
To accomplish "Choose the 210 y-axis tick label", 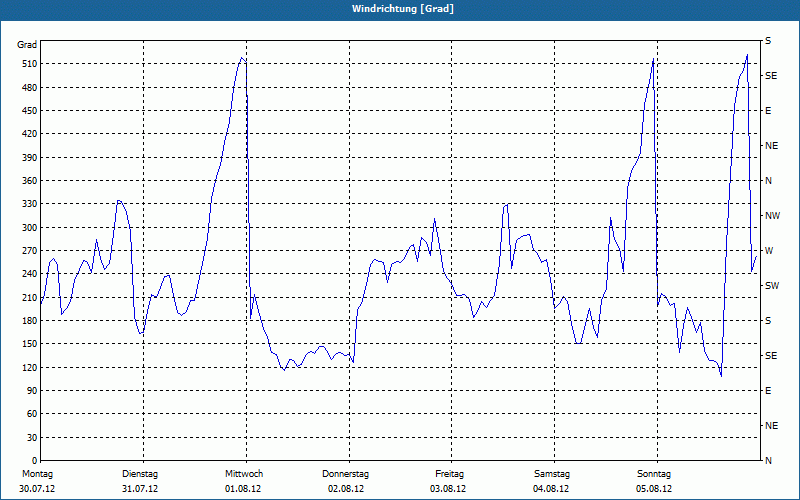I will pyautogui.click(x=30, y=297).
